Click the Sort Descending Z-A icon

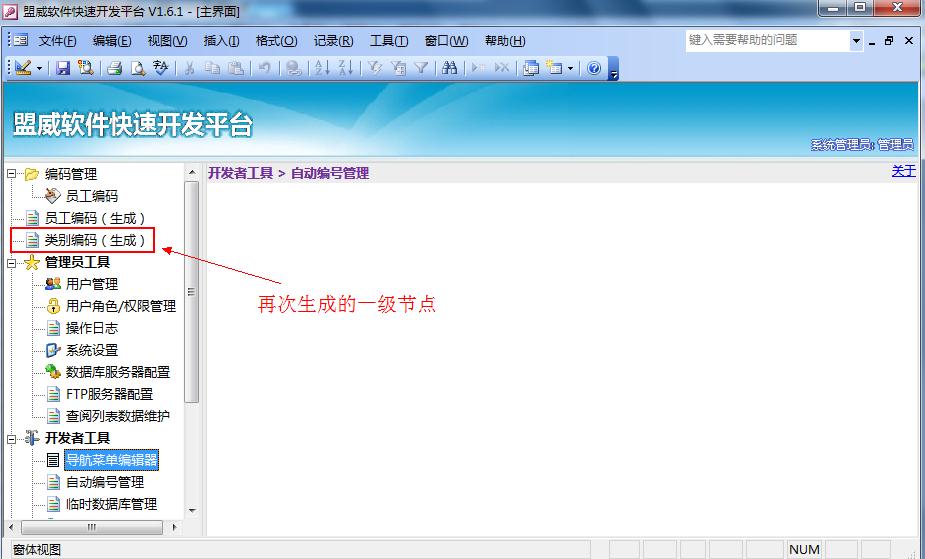(x=346, y=68)
